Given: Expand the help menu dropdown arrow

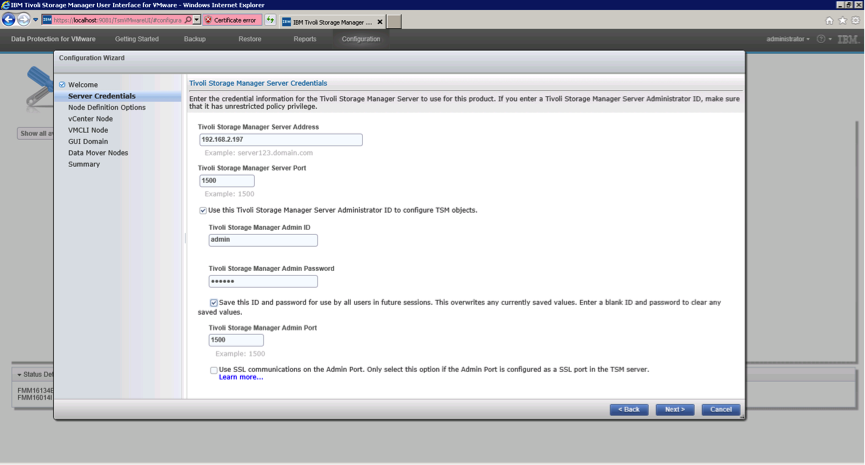Looking at the screenshot, I should click(x=830, y=39).
